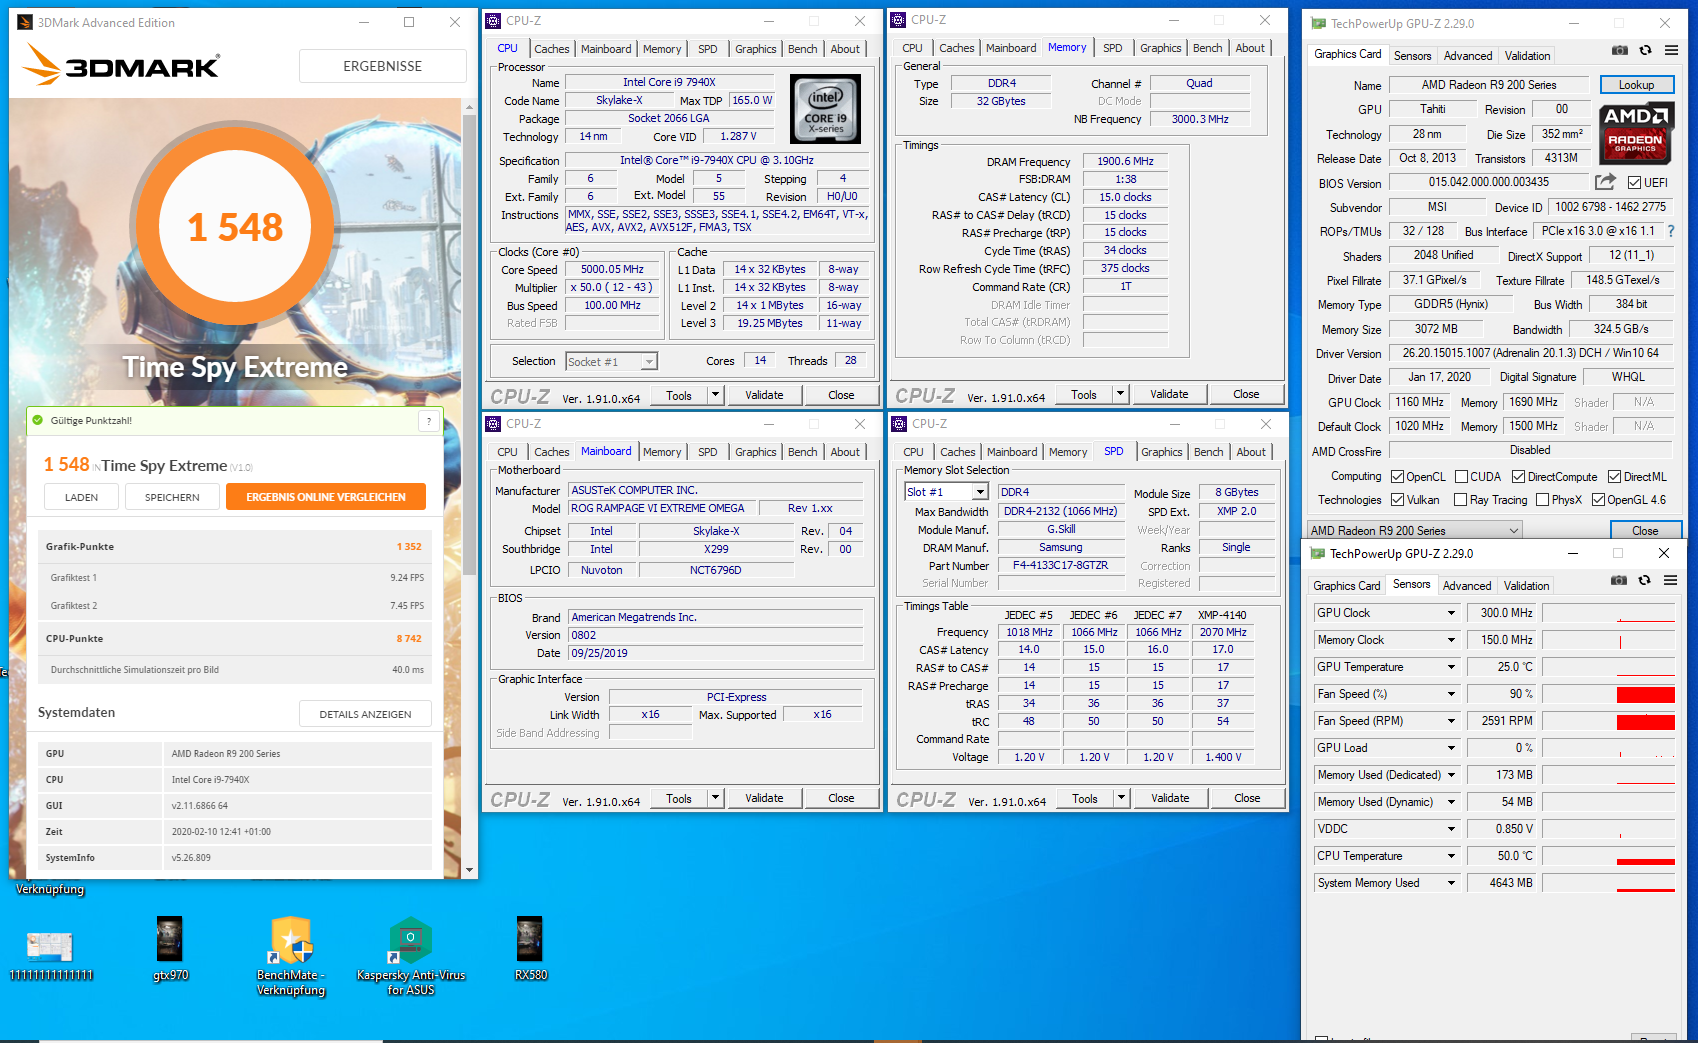
Task: Toggle the Ray Tracing checkbox
Action: coord(1460,500)
